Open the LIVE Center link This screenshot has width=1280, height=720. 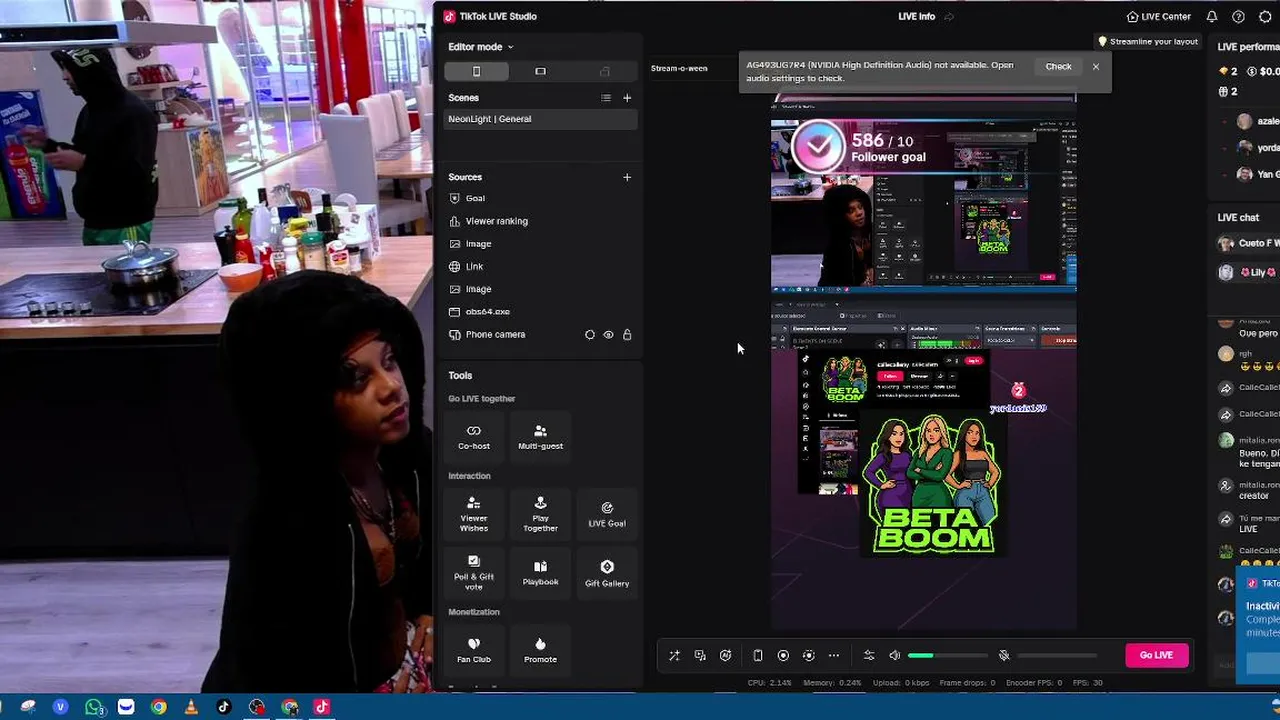[x=1158, y=16]
